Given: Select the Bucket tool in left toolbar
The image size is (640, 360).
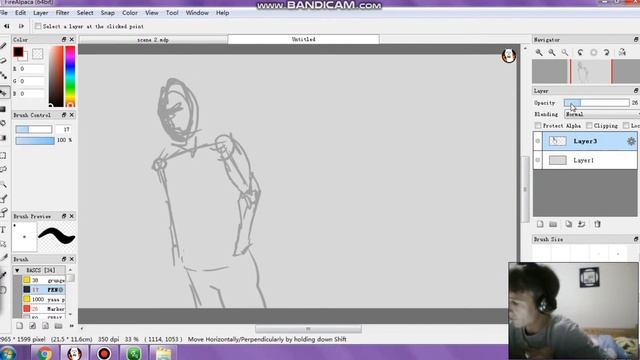Looking at the screenshot, I should click(x=3, y=123).
